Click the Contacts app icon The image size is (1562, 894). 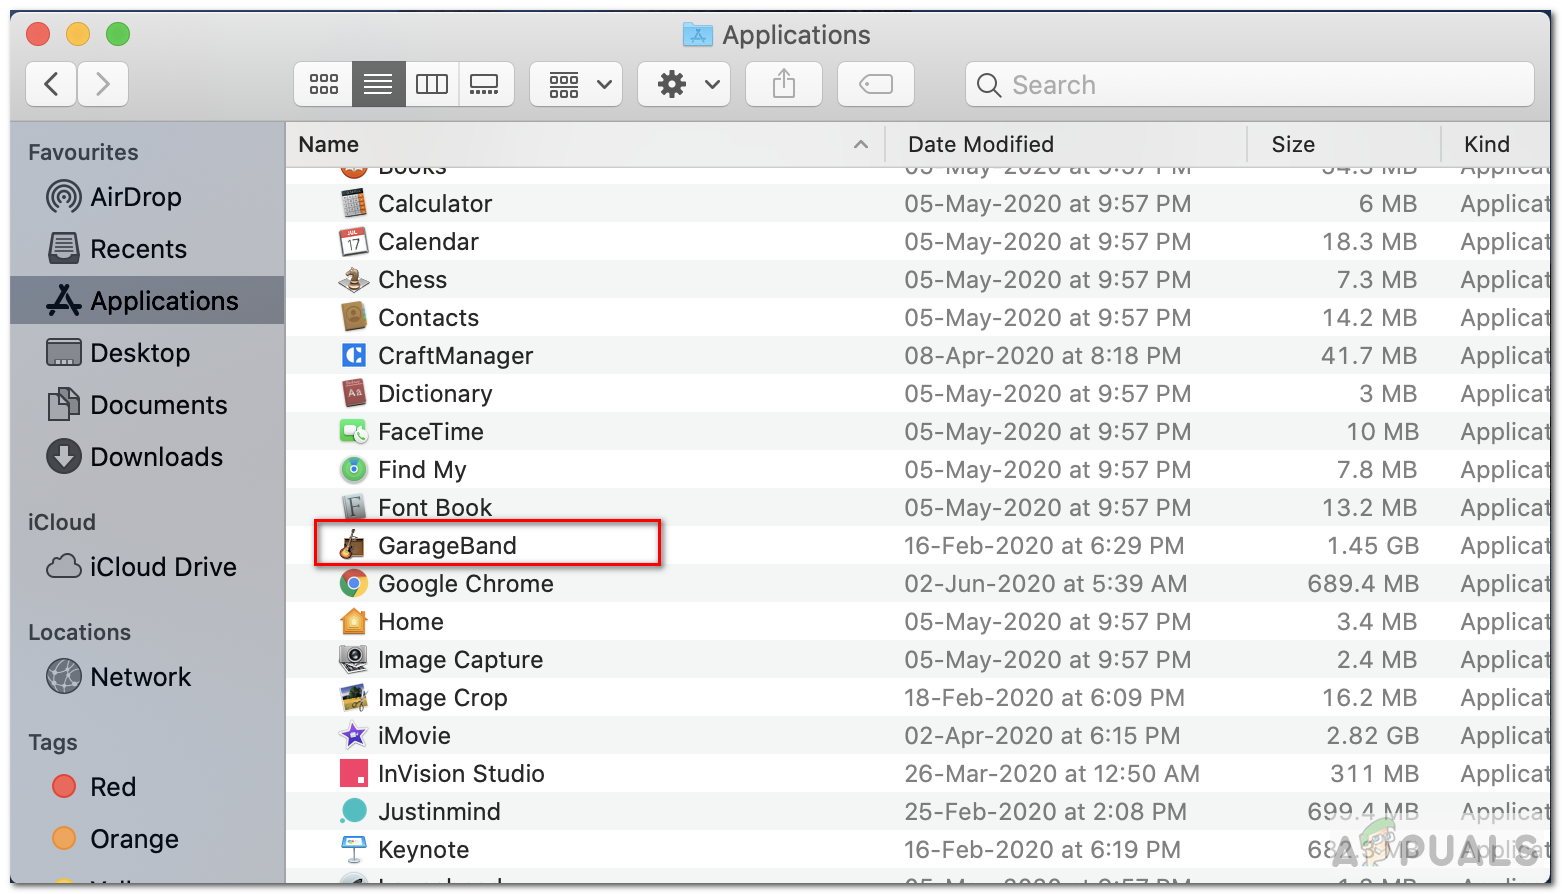pos(354,317)
